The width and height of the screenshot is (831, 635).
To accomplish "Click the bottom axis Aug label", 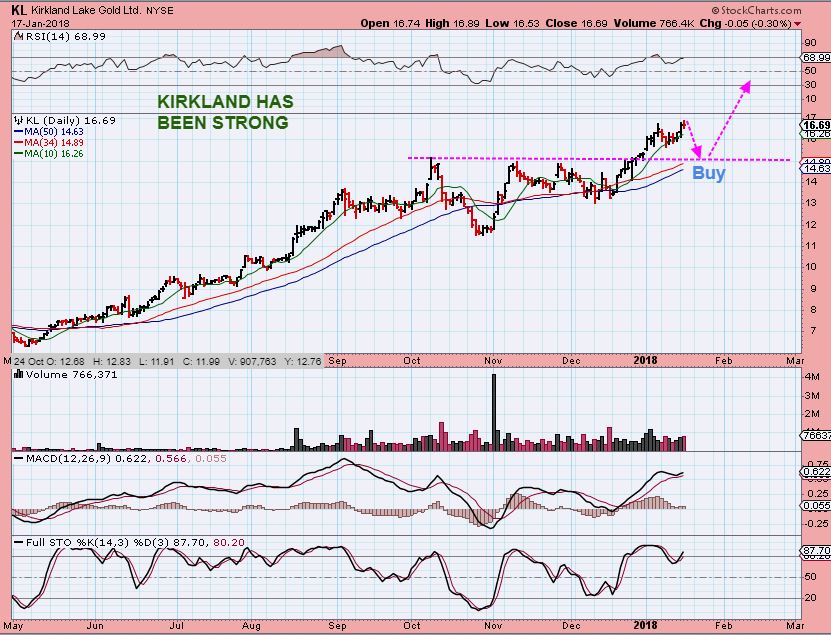I will tap(252, 625).
